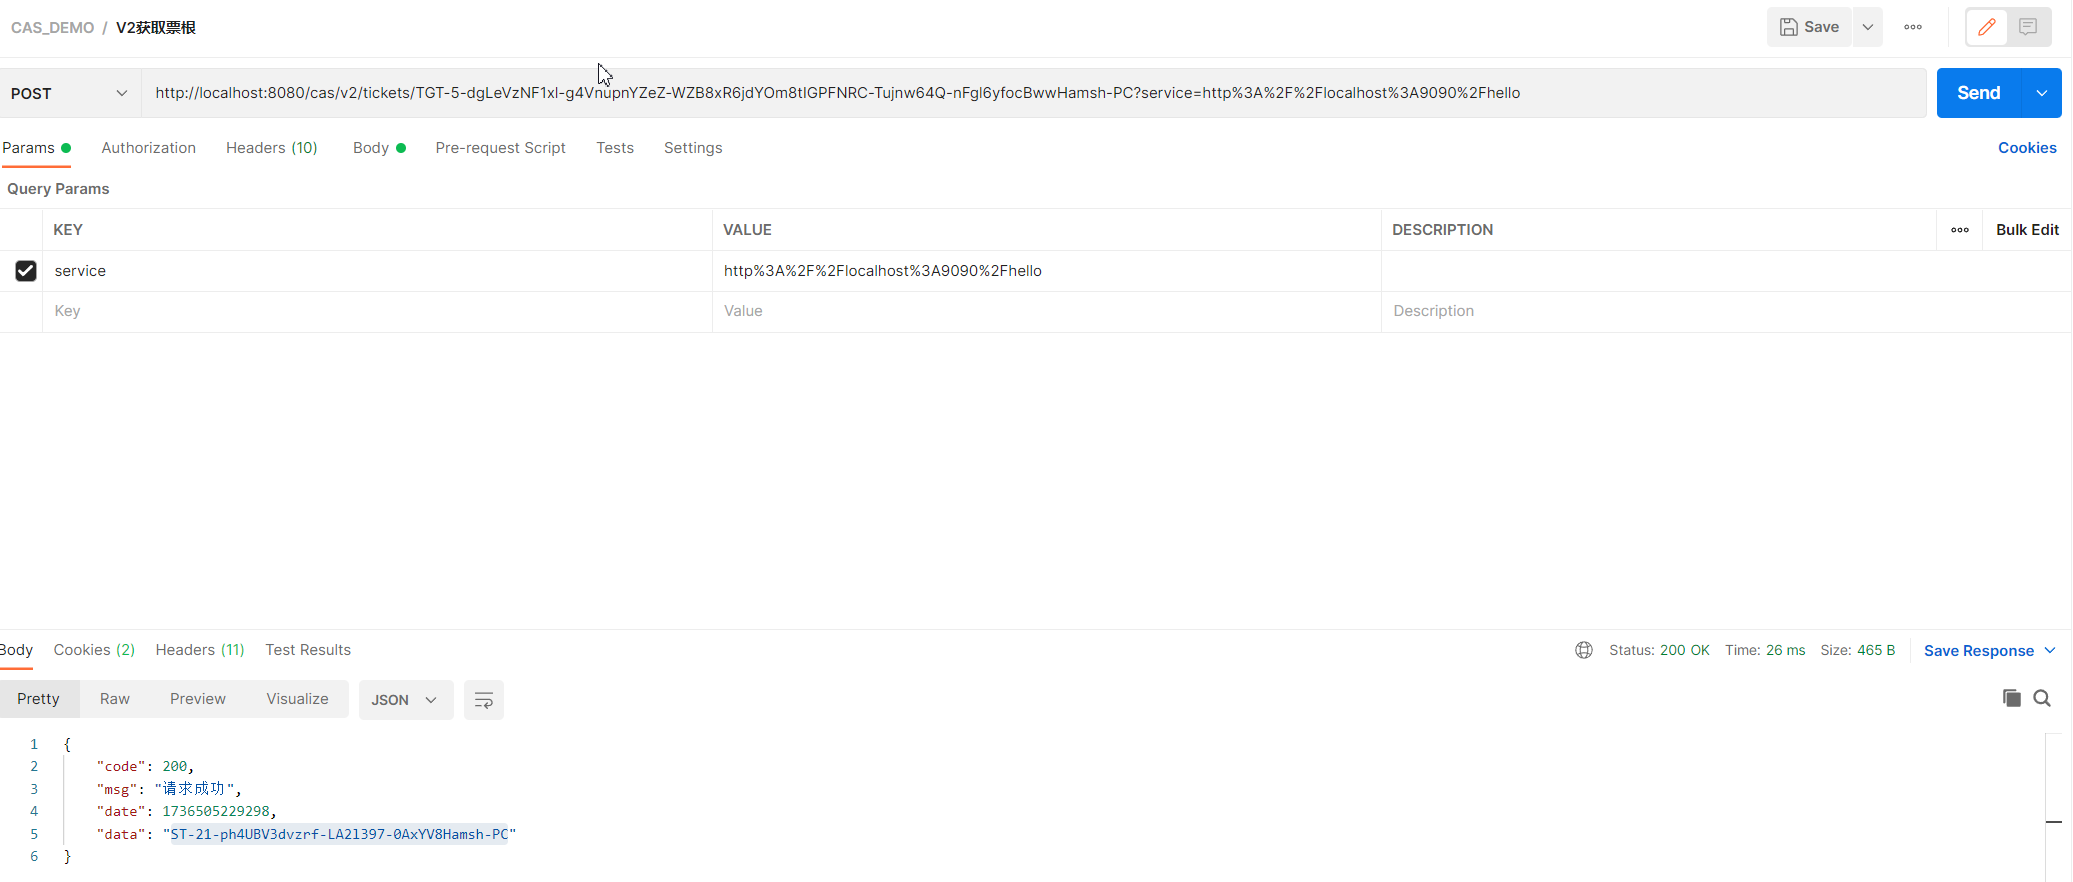
Task: Click the network globe icon
Action: tap(1584, 650)
